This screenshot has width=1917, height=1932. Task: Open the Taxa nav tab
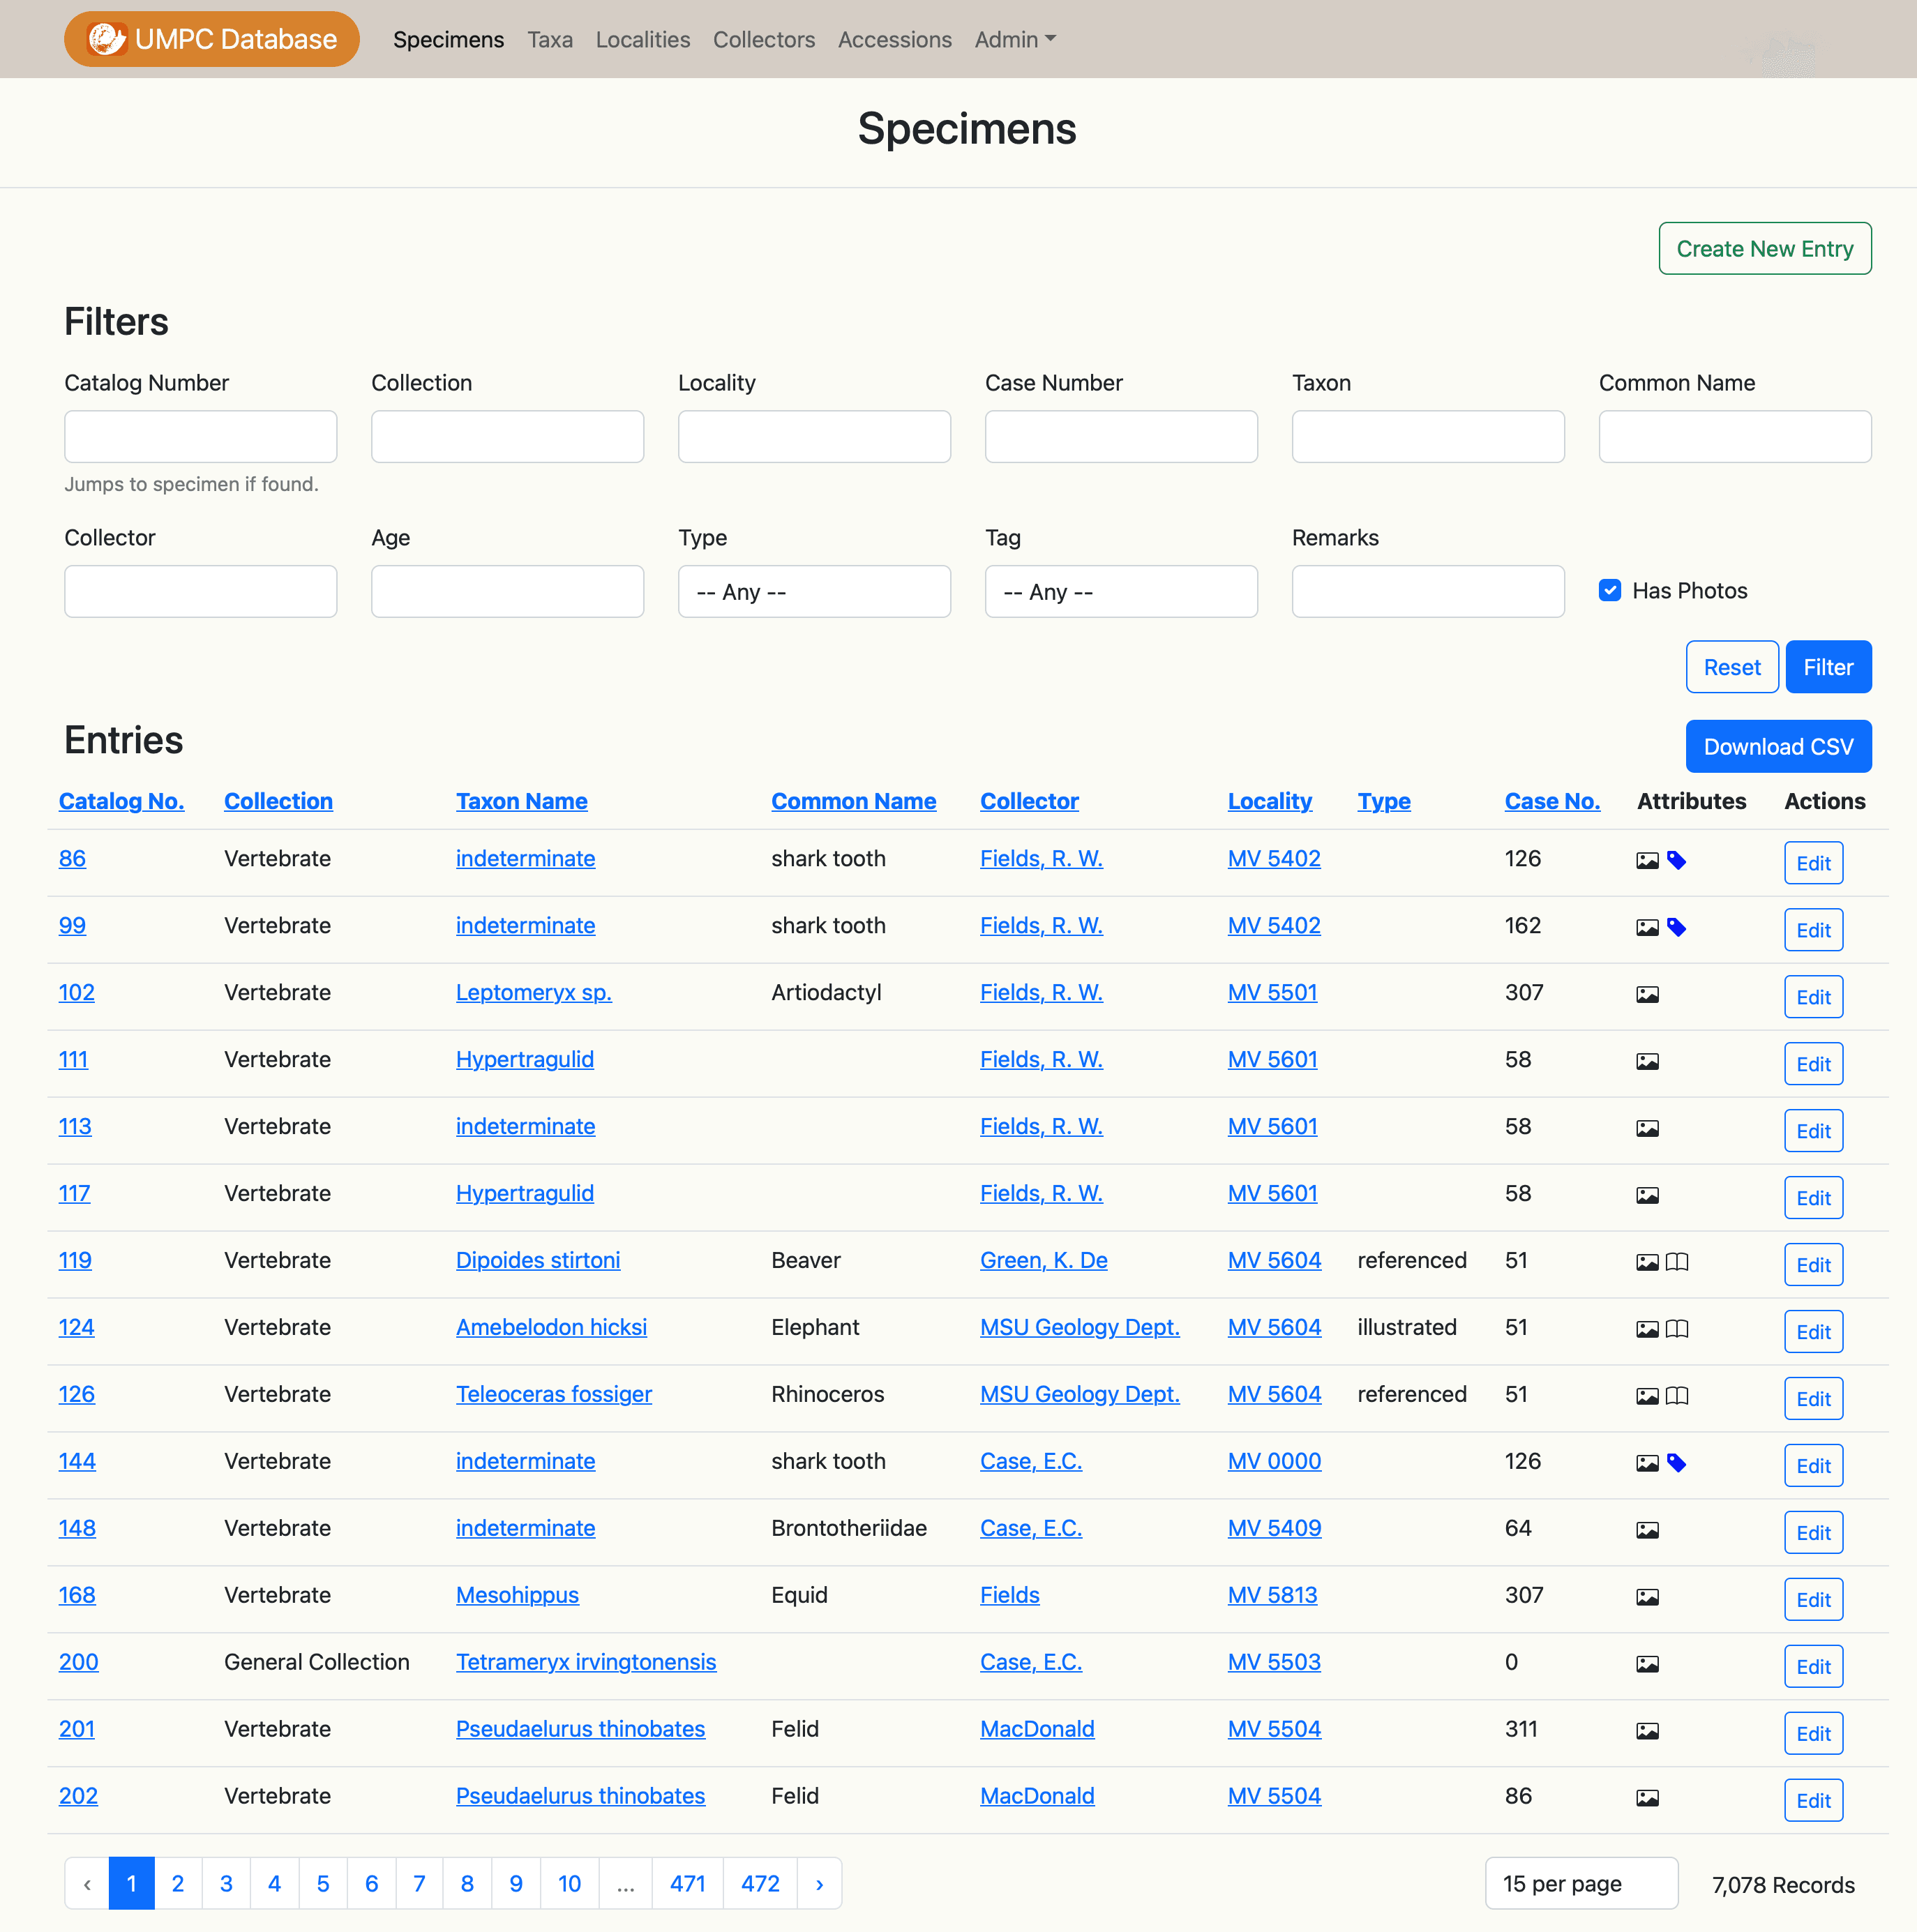tap(550, 39)
